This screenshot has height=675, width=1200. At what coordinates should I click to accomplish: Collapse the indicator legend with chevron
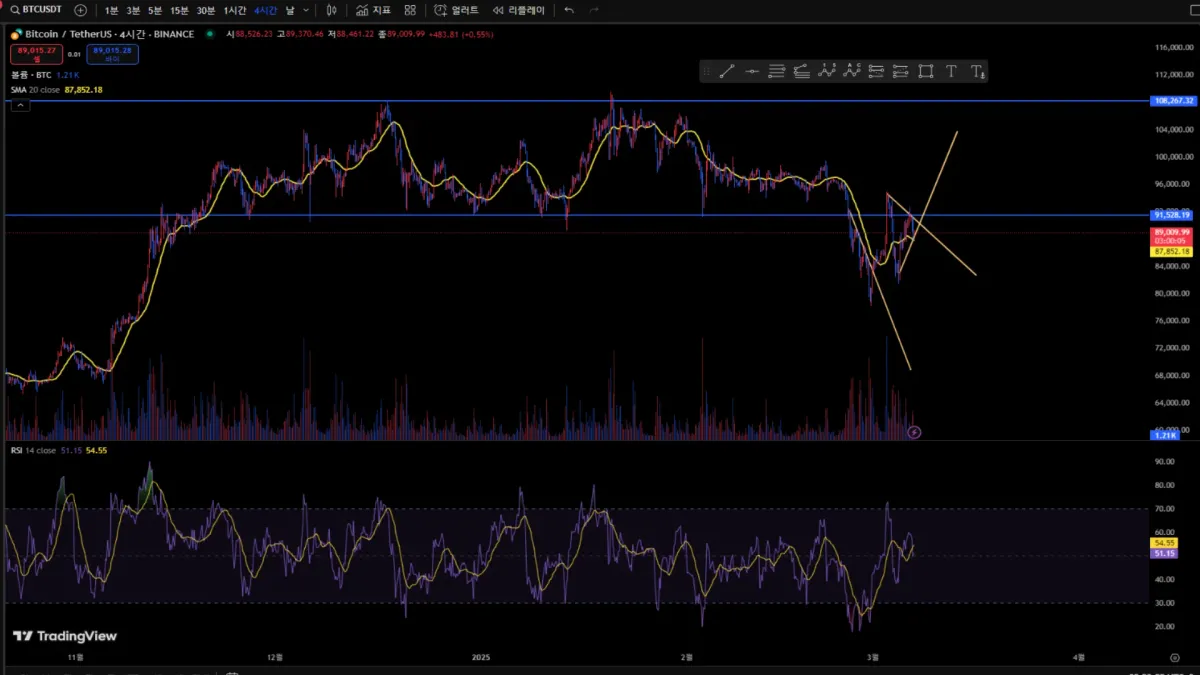pos(19,104)
